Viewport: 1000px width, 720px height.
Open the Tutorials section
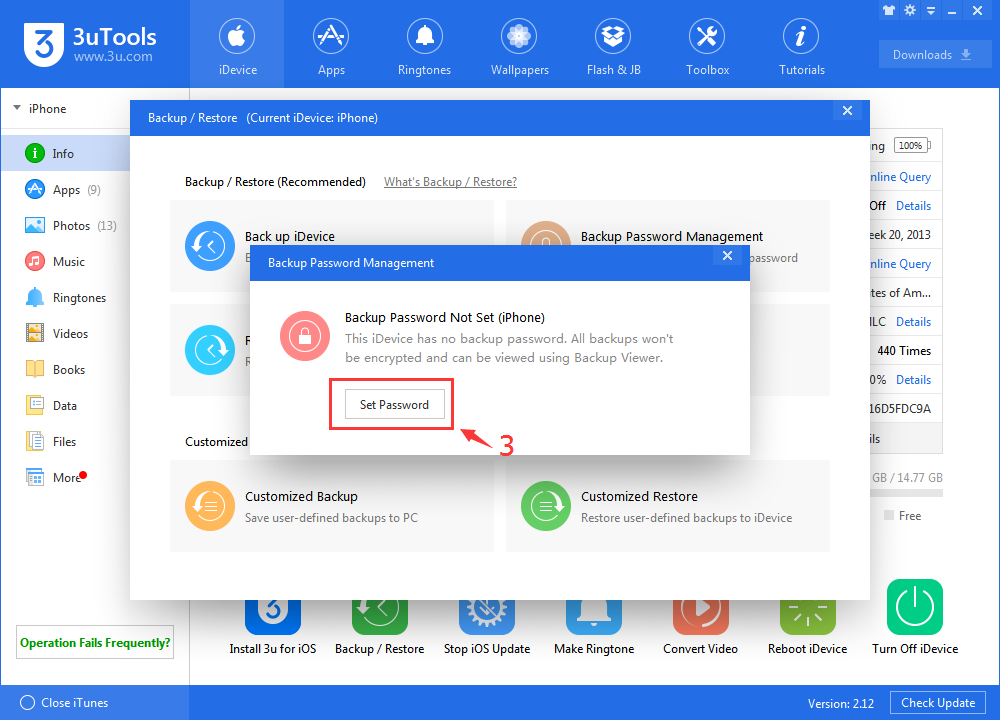click(802, 45)
